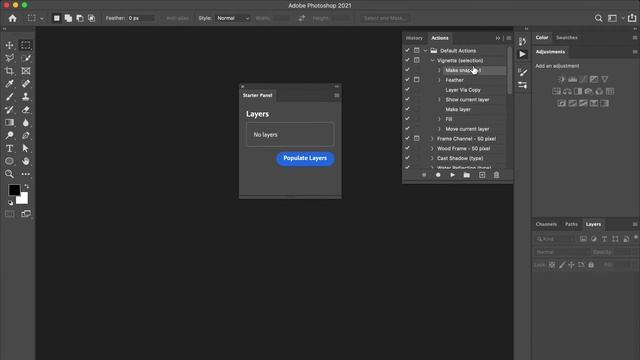
Task: Click the Share icon at top right
Action: click(x=632, y=18)
